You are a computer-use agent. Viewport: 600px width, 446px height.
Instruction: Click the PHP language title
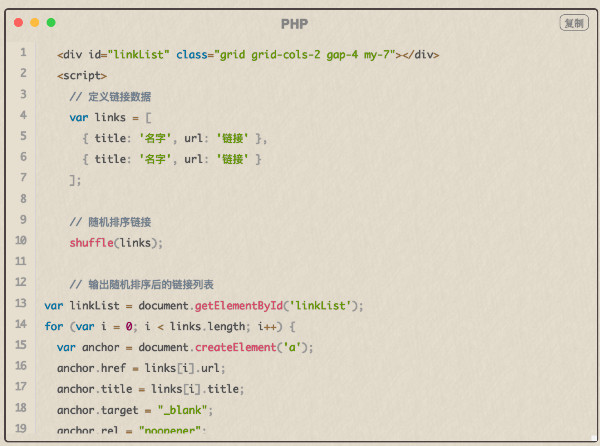(x=294, y=23)
